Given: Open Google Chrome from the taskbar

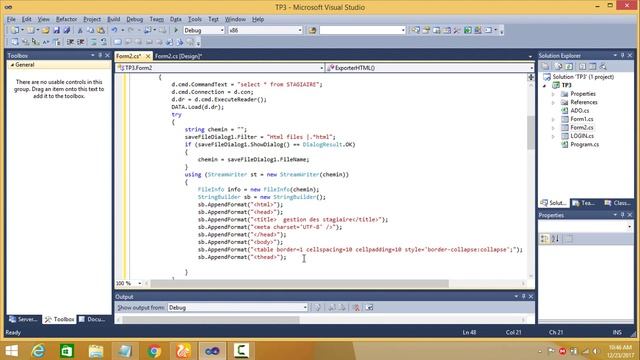Looking at the screenshot, I should point(154,351).
